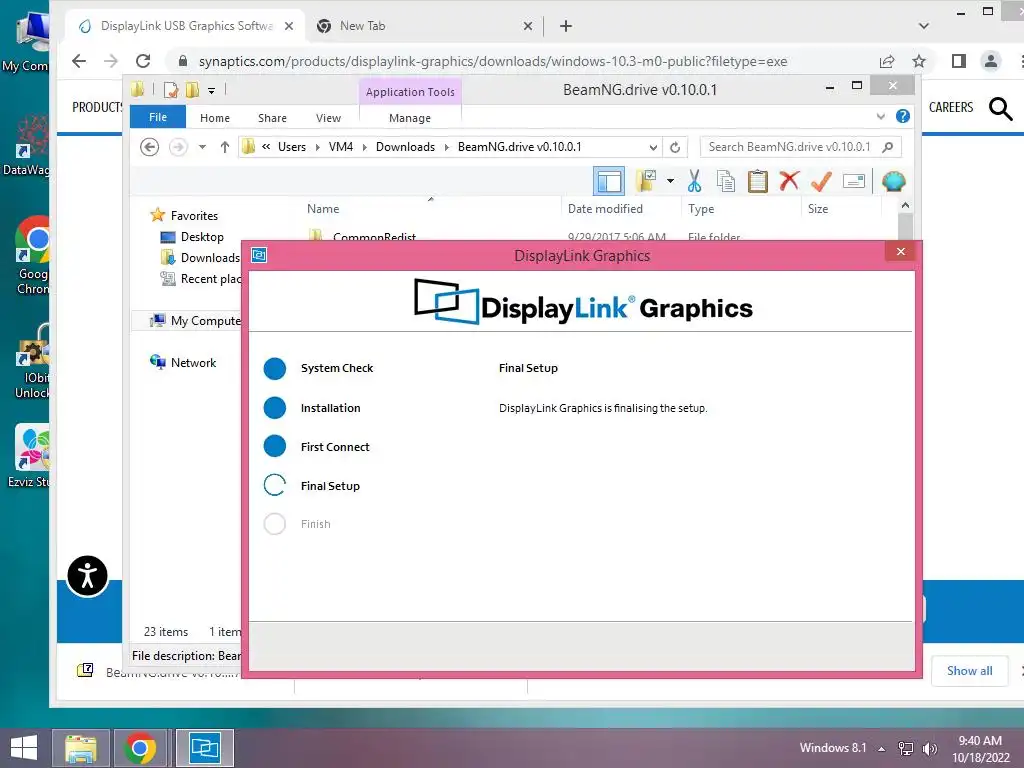The height and width of the screenshot is (768, 1024).
Task: Open Chrome tab search dropdown chevron
Action: click(x=923, y=26)
